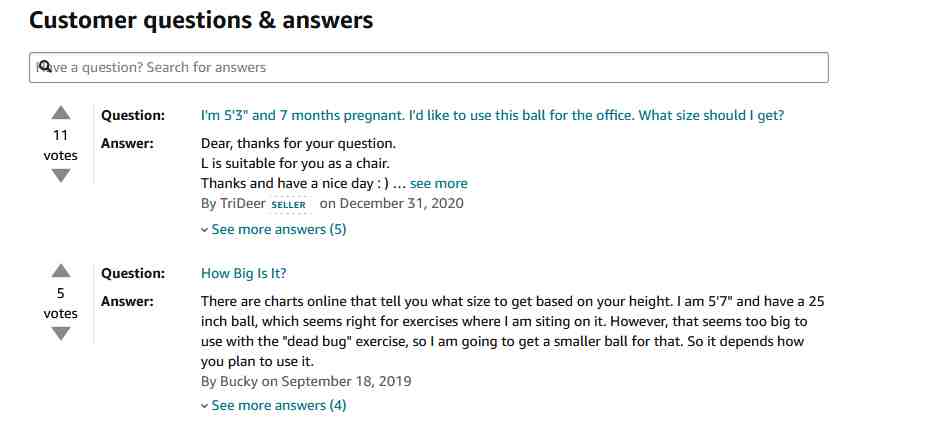Click Bucky's answer text about the 25 inch ball
The image size is (933, 428).
[x=512, y=331]
